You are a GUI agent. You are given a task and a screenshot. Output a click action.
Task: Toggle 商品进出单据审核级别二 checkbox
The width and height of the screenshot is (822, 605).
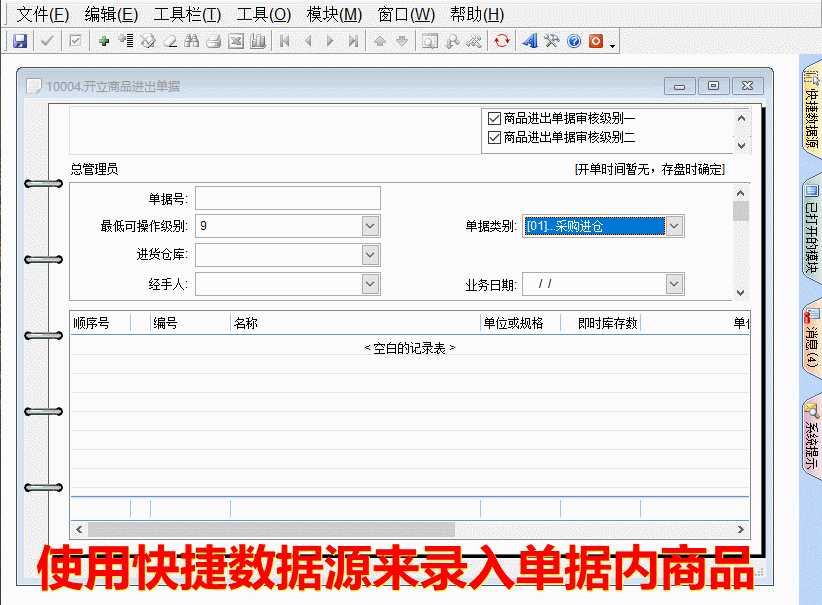[494, 137]
